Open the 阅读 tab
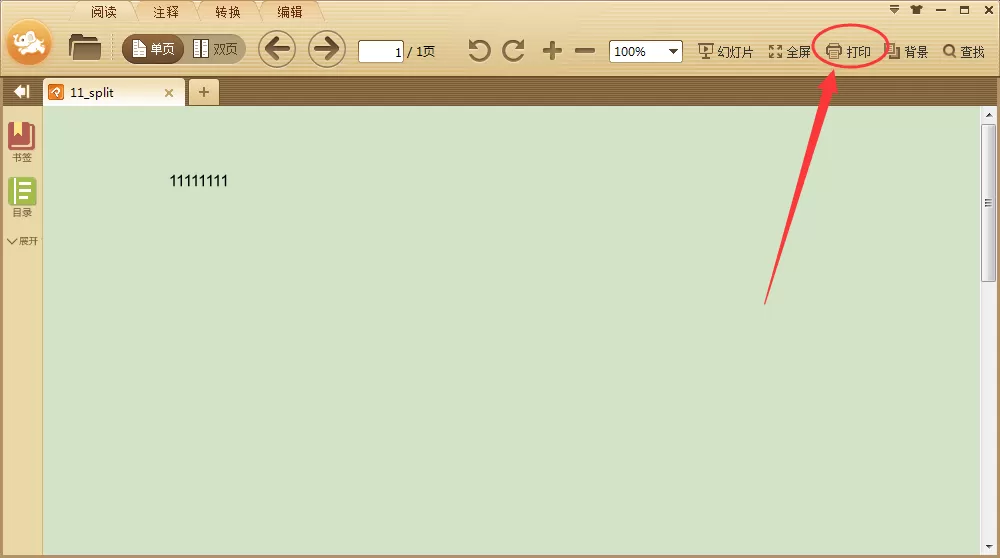 pyautogui.click(x=103, y=12)
